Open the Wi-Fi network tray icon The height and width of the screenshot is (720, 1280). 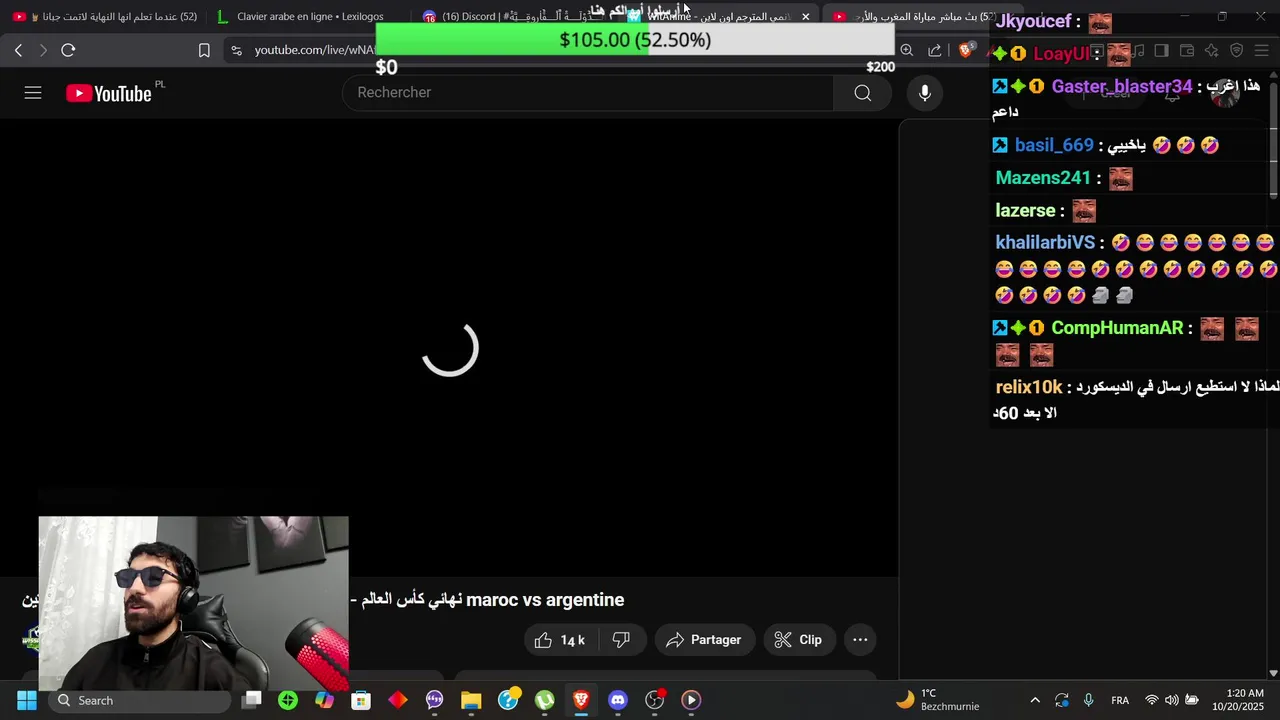point(1151,700)
